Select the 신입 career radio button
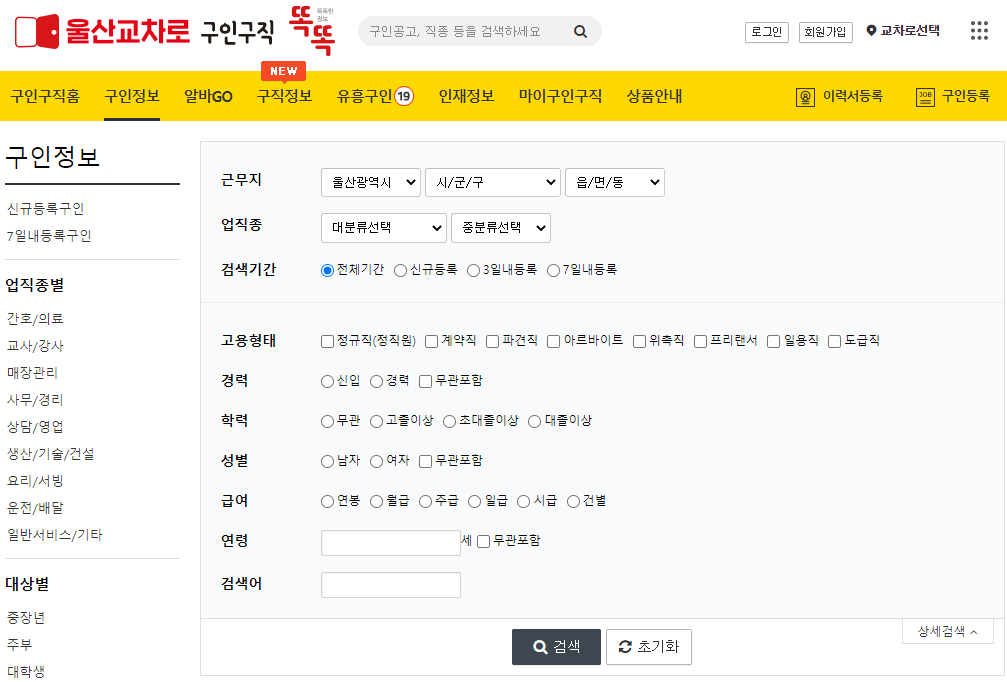 click(x=326, y=381)
